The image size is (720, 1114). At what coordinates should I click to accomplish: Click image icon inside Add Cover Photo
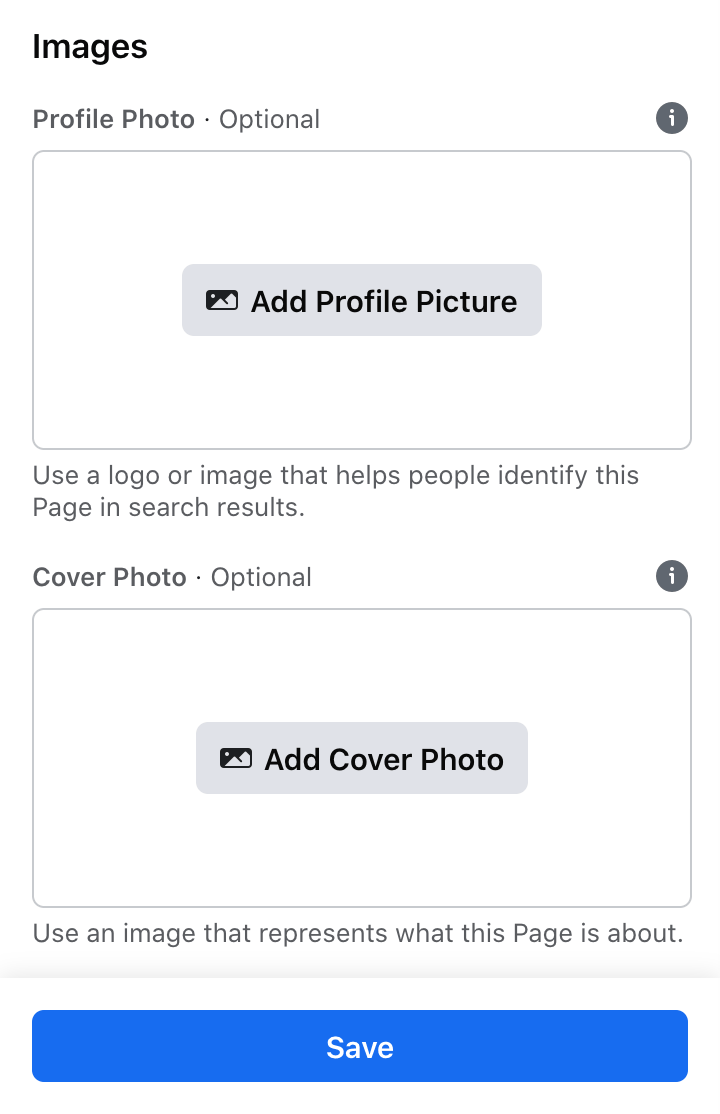236,759
